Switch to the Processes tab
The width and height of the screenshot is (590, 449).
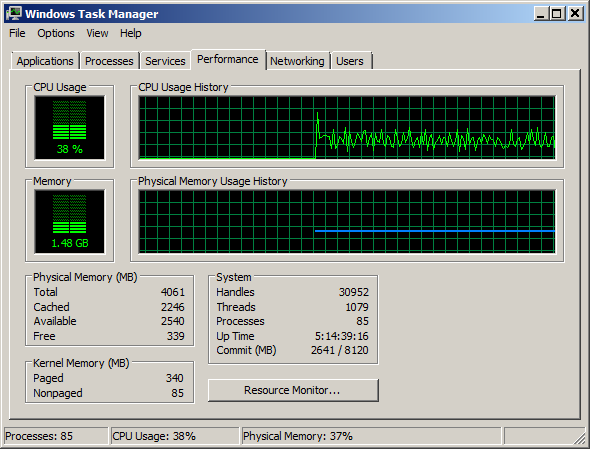click(109, 61)
